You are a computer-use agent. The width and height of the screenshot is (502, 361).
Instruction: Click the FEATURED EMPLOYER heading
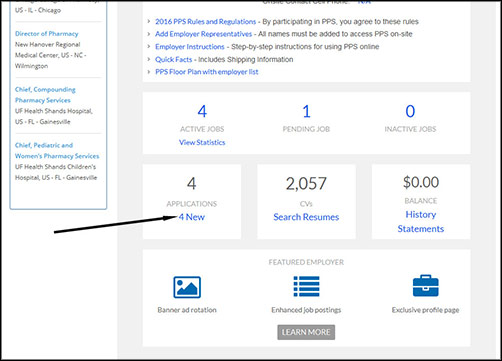(306, 262)
